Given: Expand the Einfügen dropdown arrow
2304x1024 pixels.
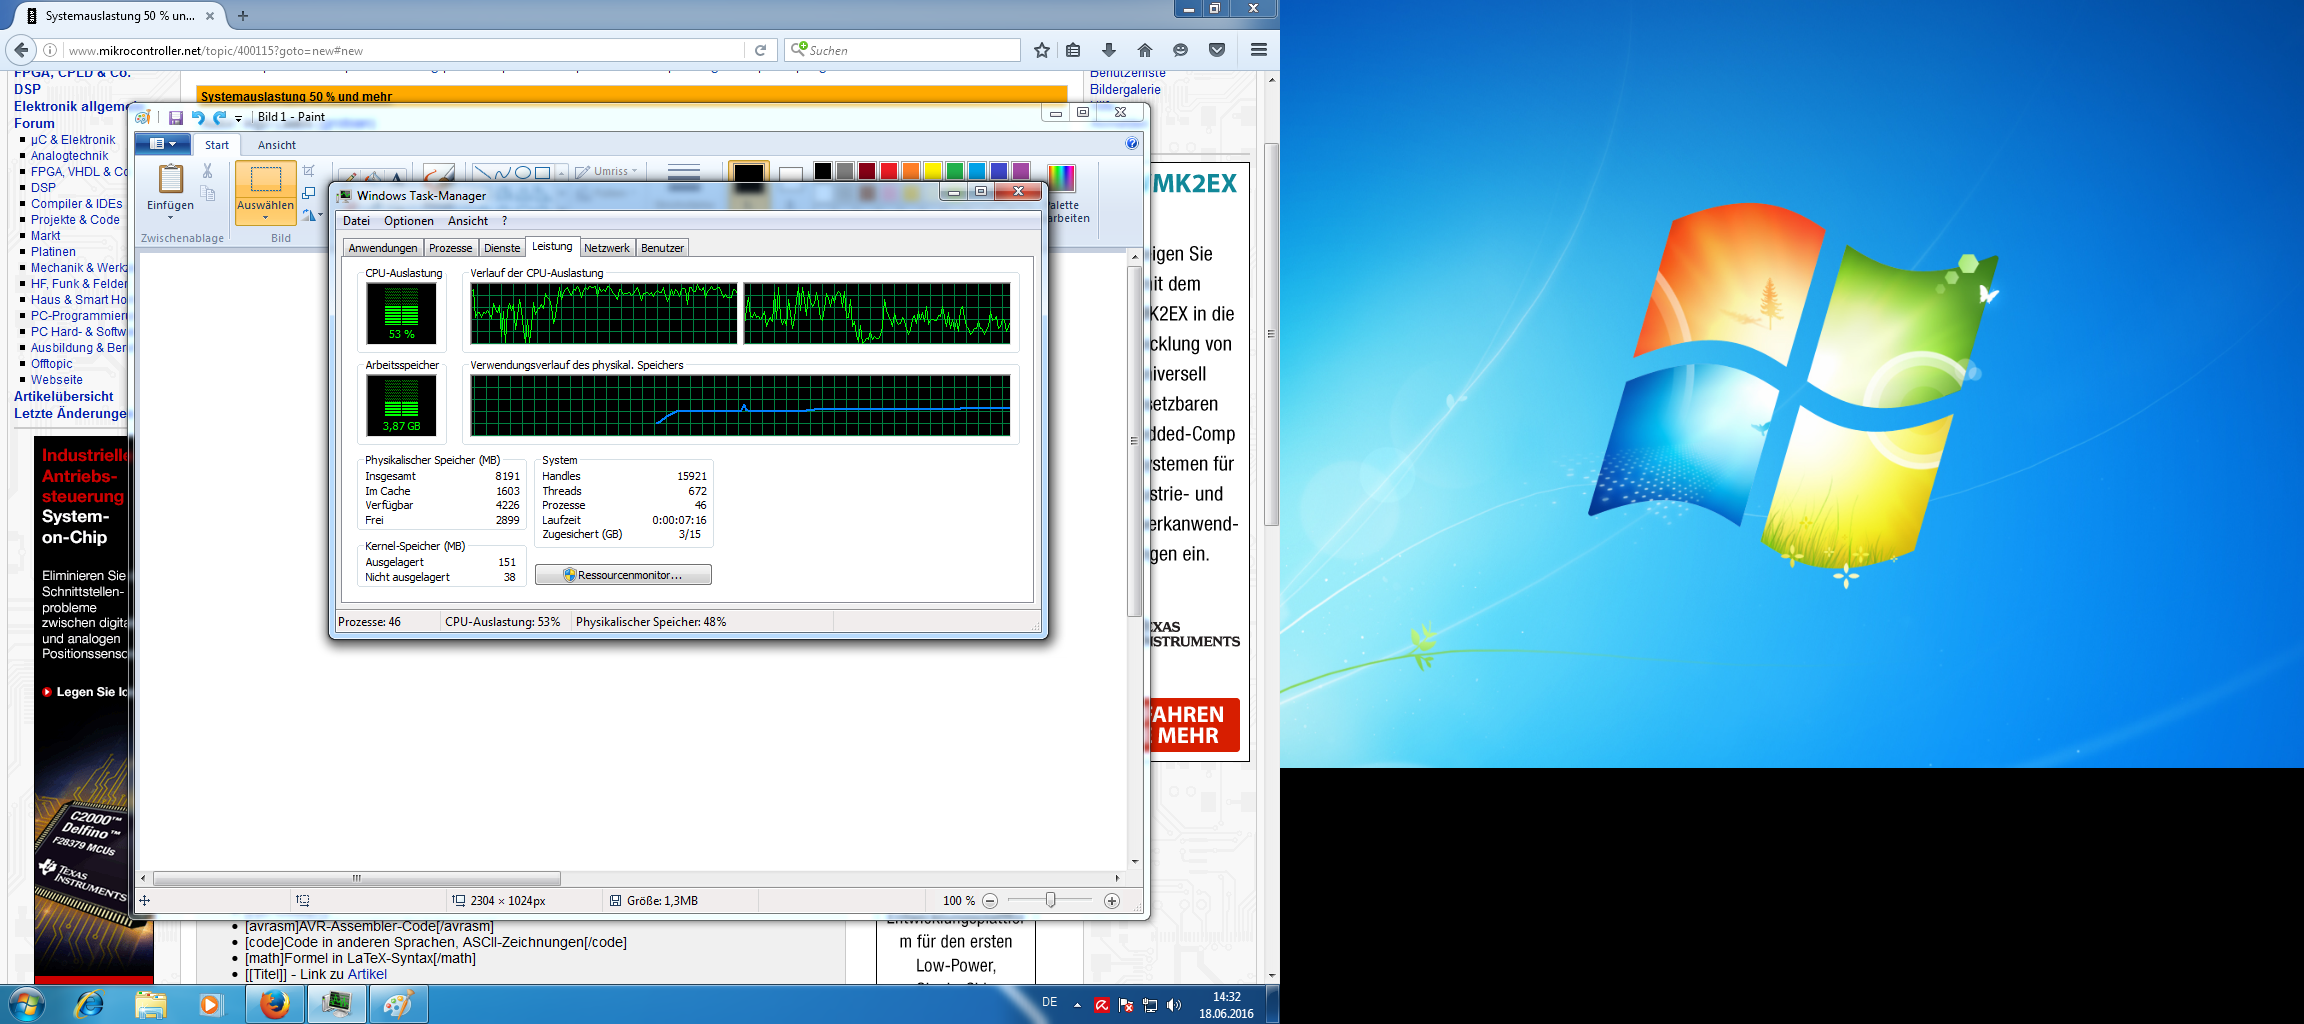Looking at the screenshot, I should [x=171, y=217].
